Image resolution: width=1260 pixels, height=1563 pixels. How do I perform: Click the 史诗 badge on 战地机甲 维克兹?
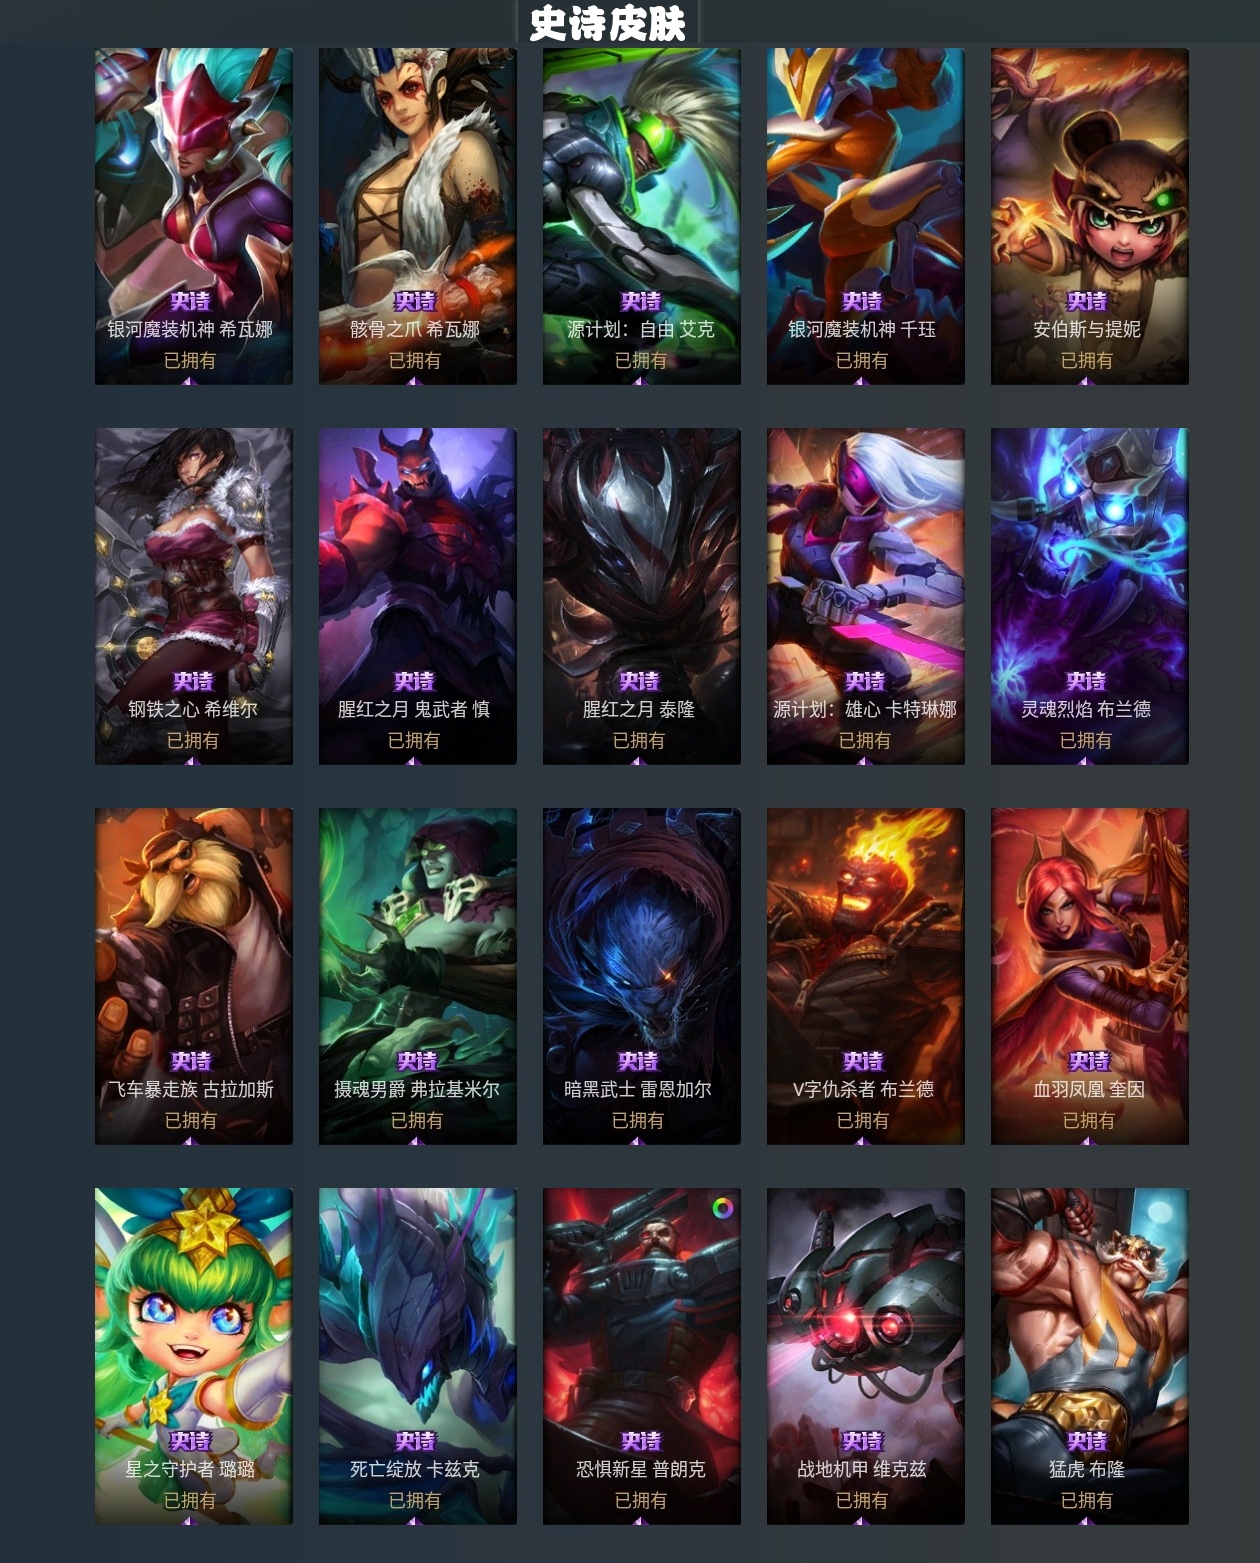pyautogui.click(x=862, y=1441)
